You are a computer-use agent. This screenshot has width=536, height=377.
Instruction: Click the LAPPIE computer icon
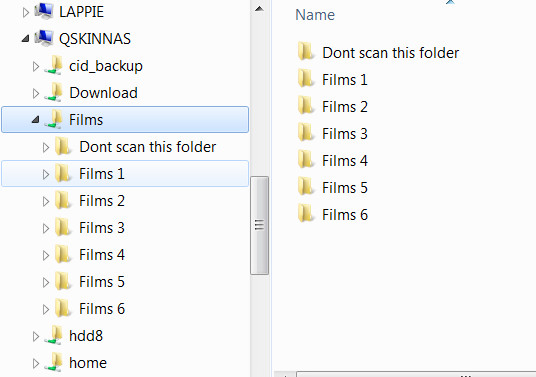(x=44, y=11)
